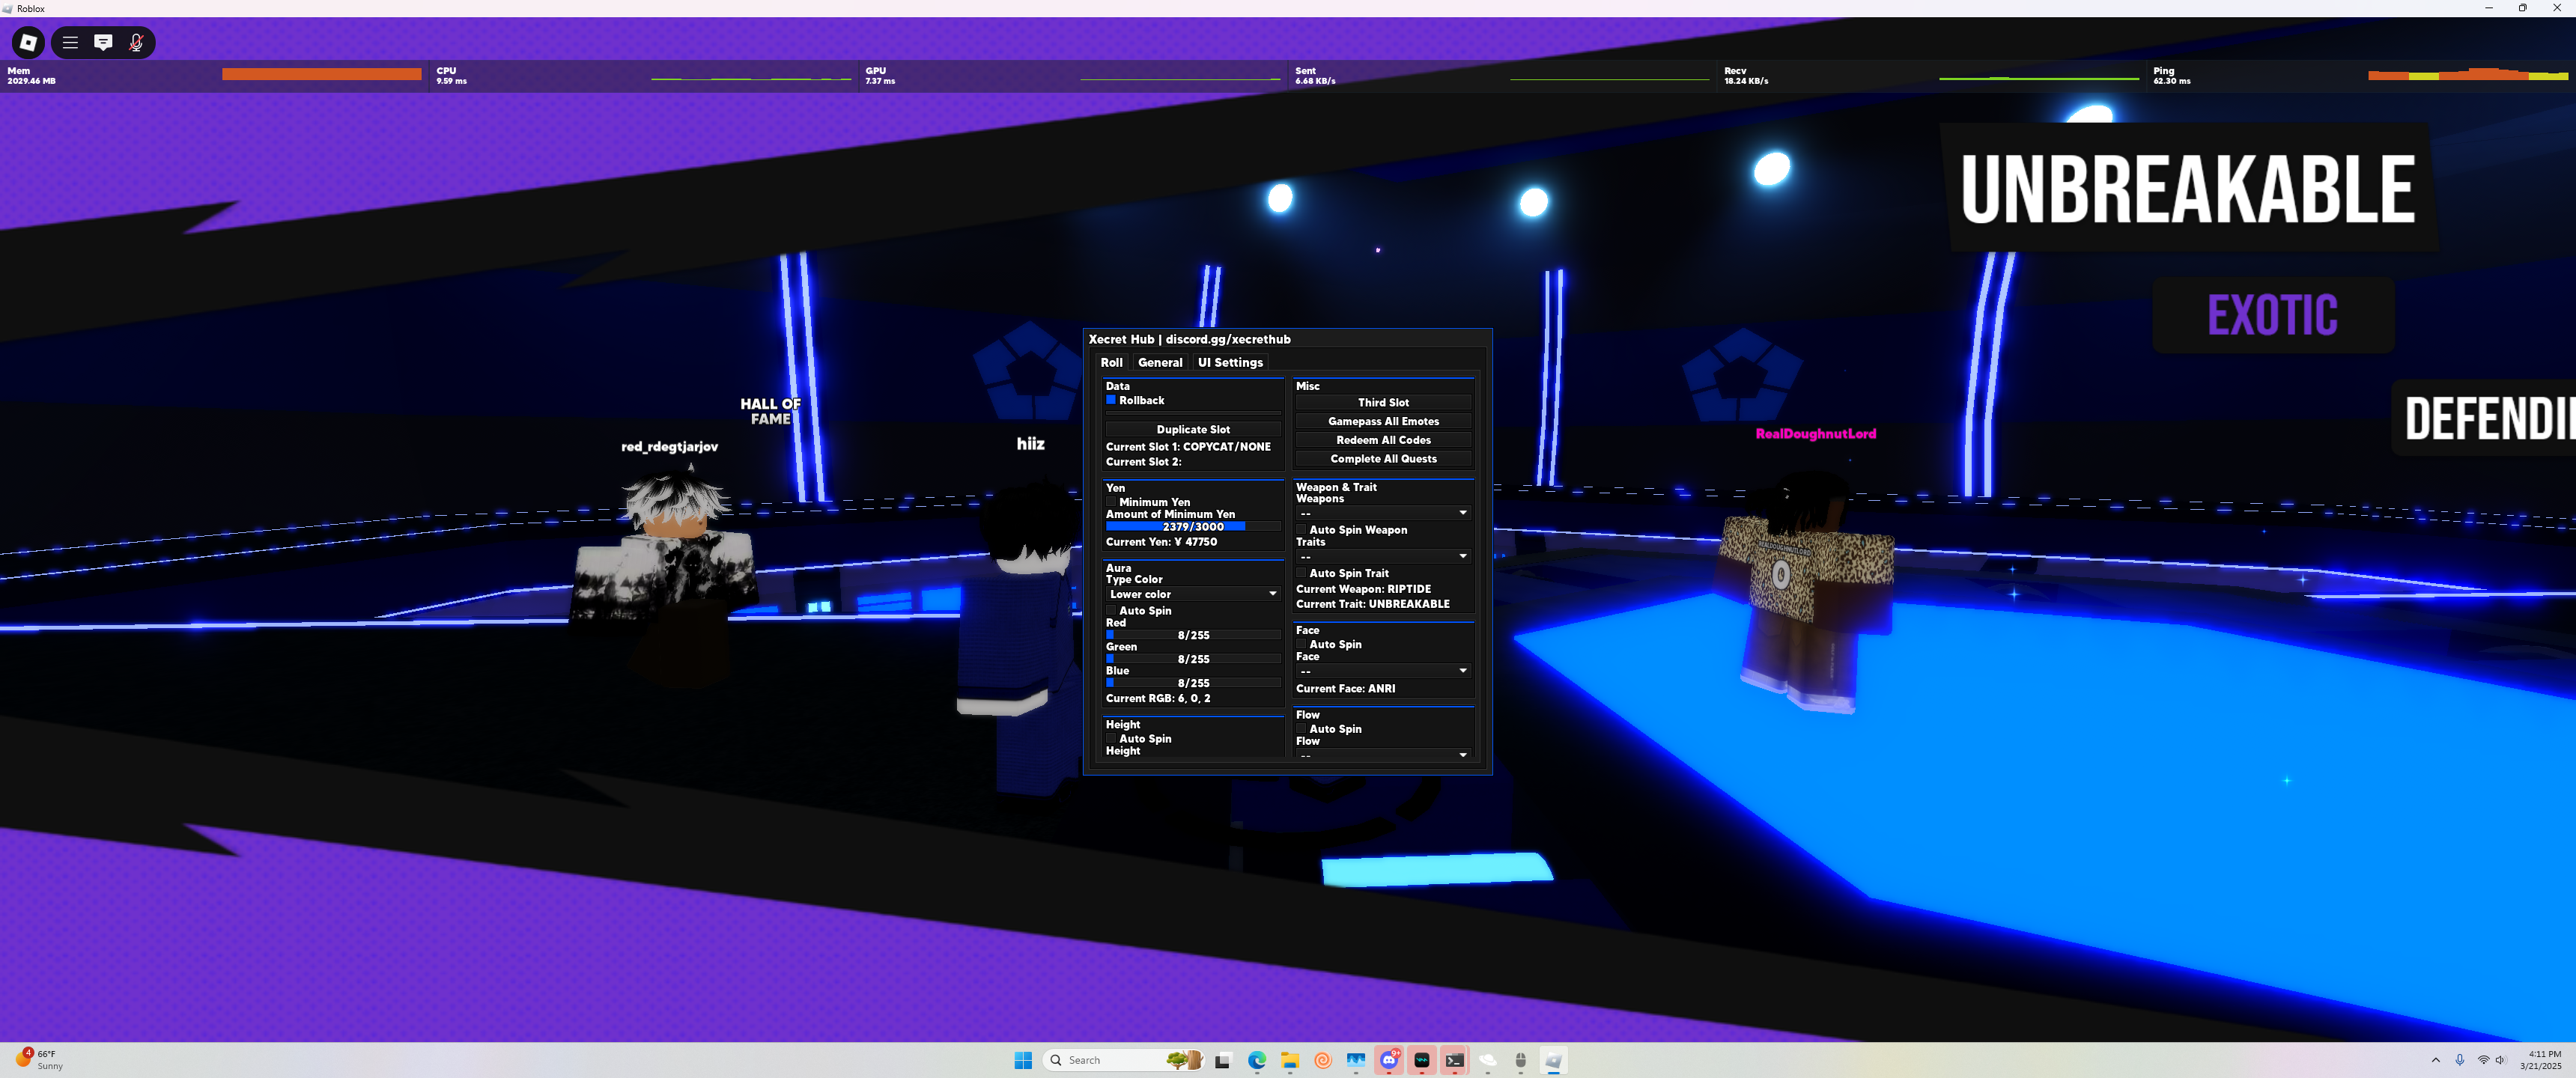
Task: Open the Roblox chat bubble icon
Action: tap(103, 42)
